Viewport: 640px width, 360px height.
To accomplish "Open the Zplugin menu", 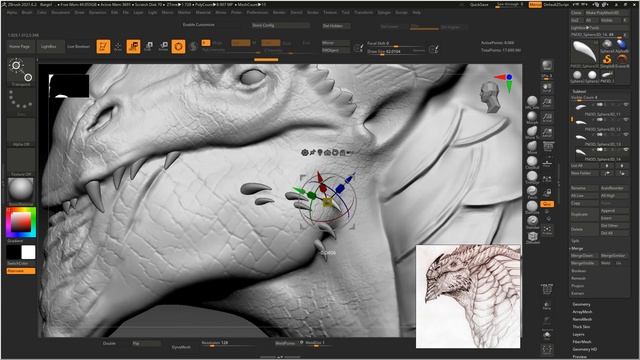I will click(384, 13).
